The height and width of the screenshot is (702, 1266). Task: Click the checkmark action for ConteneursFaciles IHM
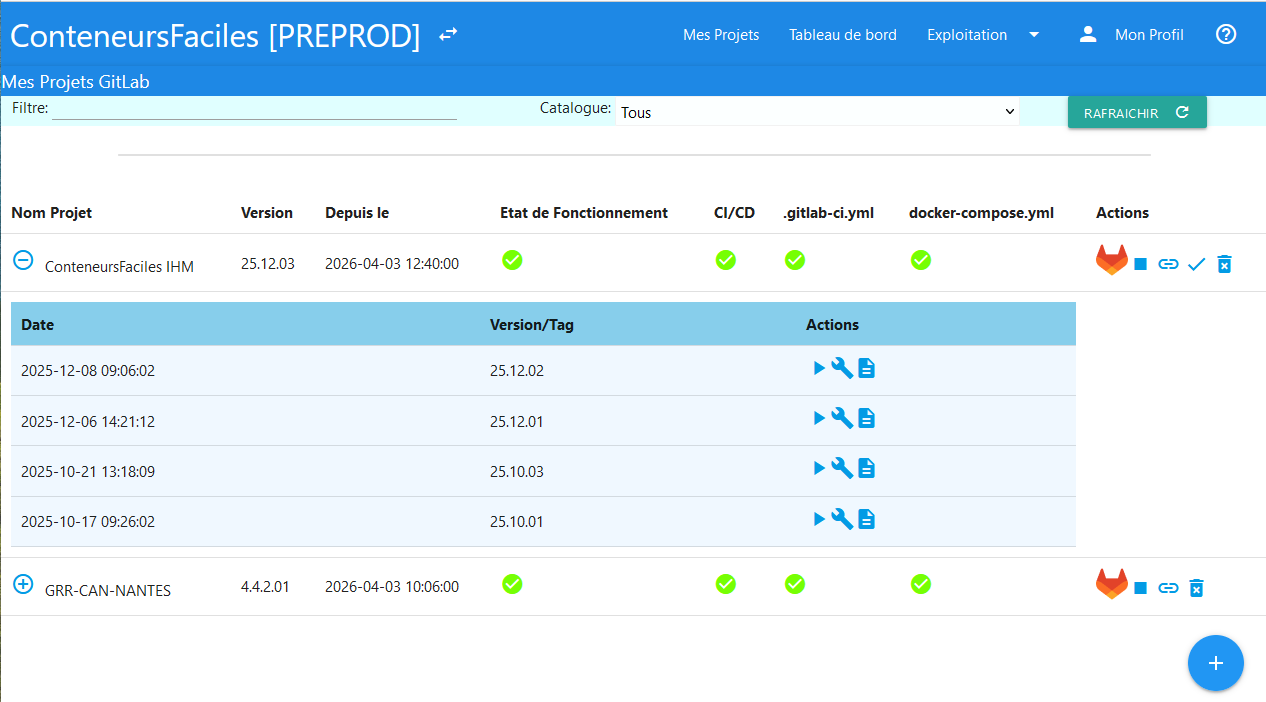pos(1197,264)
